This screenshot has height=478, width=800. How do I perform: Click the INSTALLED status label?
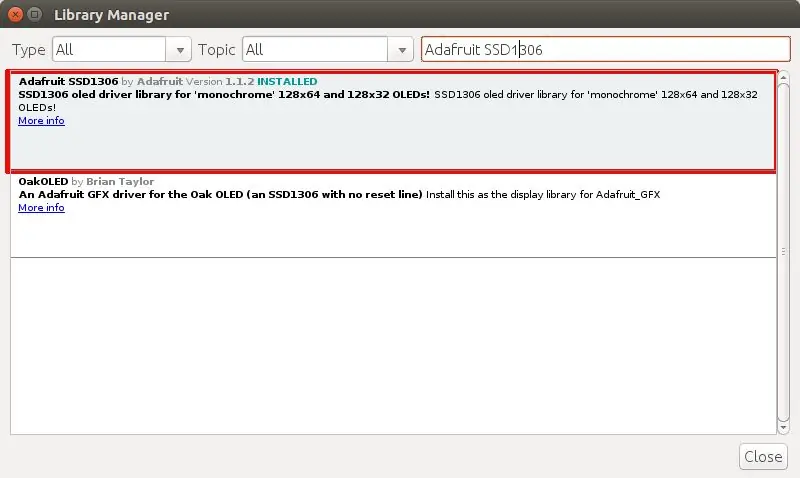pyautogui.click(x=287, y=82)
